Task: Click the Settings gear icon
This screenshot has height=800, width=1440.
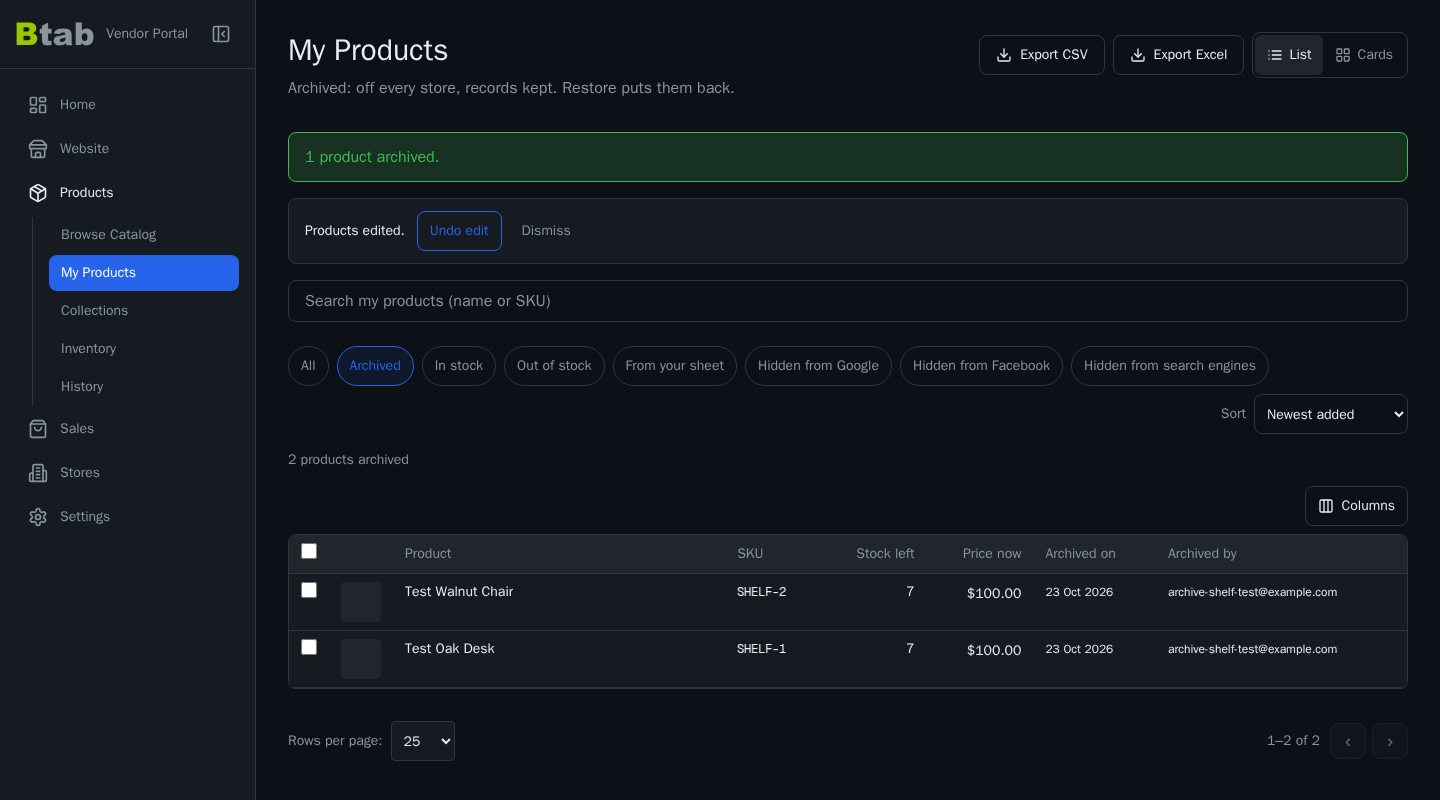Action: pyautogui.click(x=38, y=517)
